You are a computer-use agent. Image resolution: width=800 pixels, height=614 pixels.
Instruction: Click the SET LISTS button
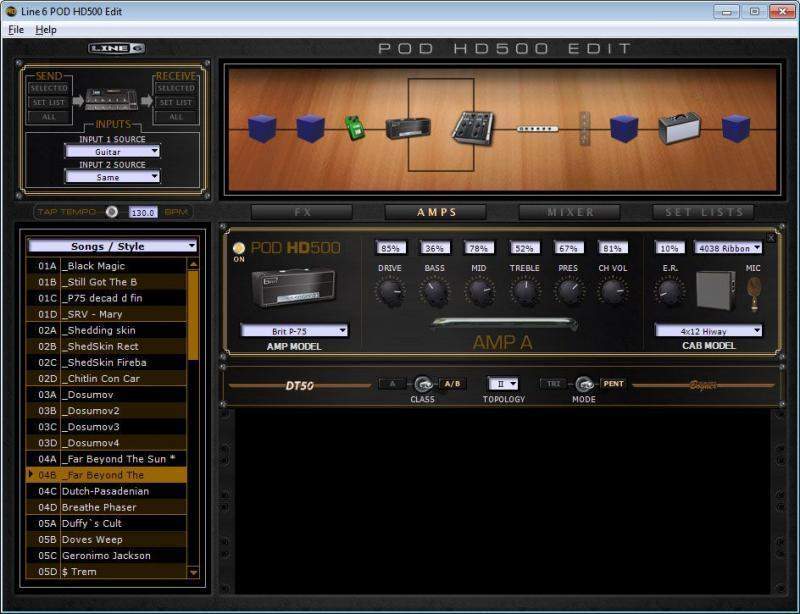click(703, 212)
